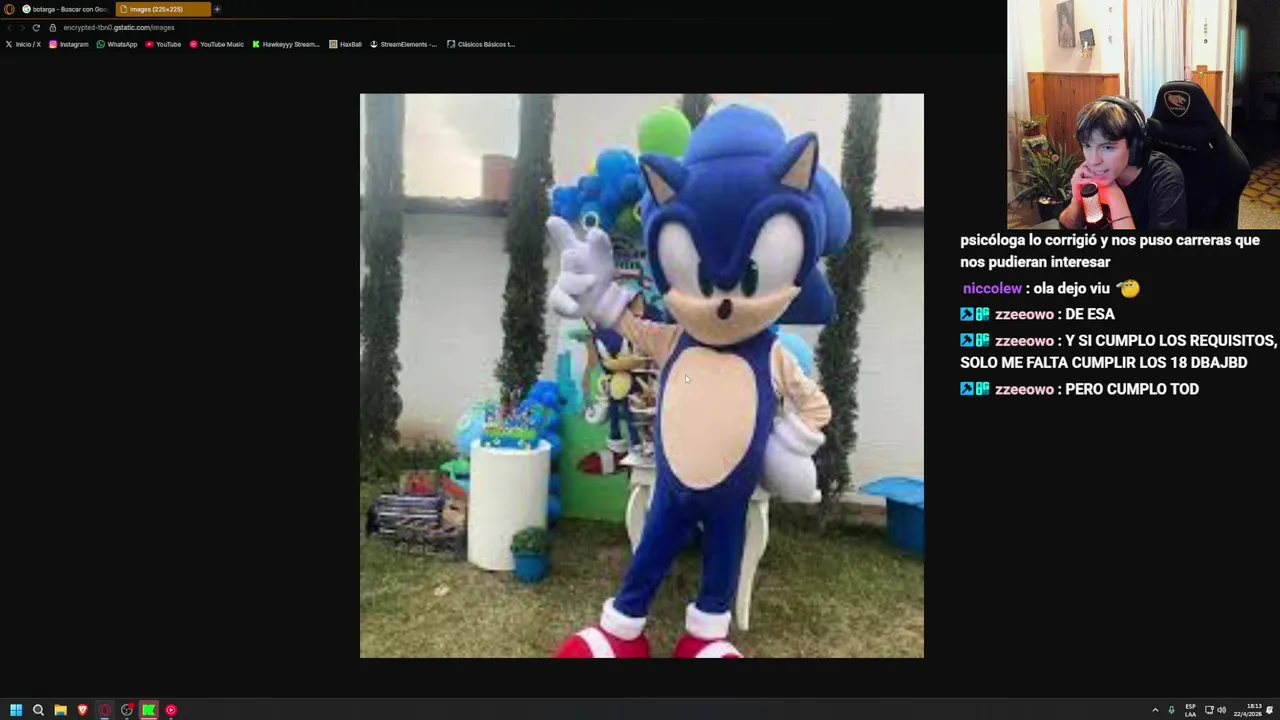Open the WhatsApp bookmark
This screenshot has height=720, width=1280.
117,44
